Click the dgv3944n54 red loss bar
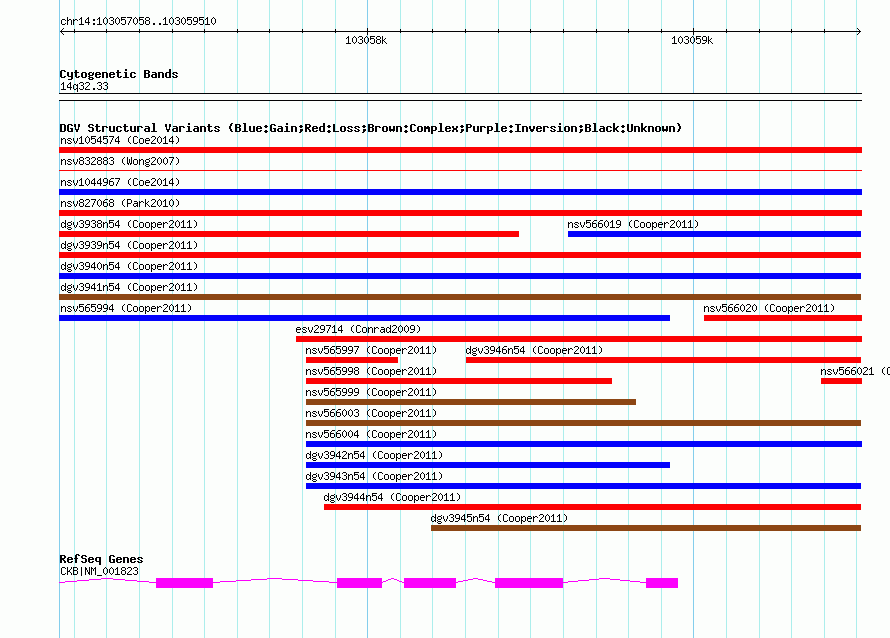Image resolution: width=890 pixels, height=638 pixels. (x=593, y=507)
